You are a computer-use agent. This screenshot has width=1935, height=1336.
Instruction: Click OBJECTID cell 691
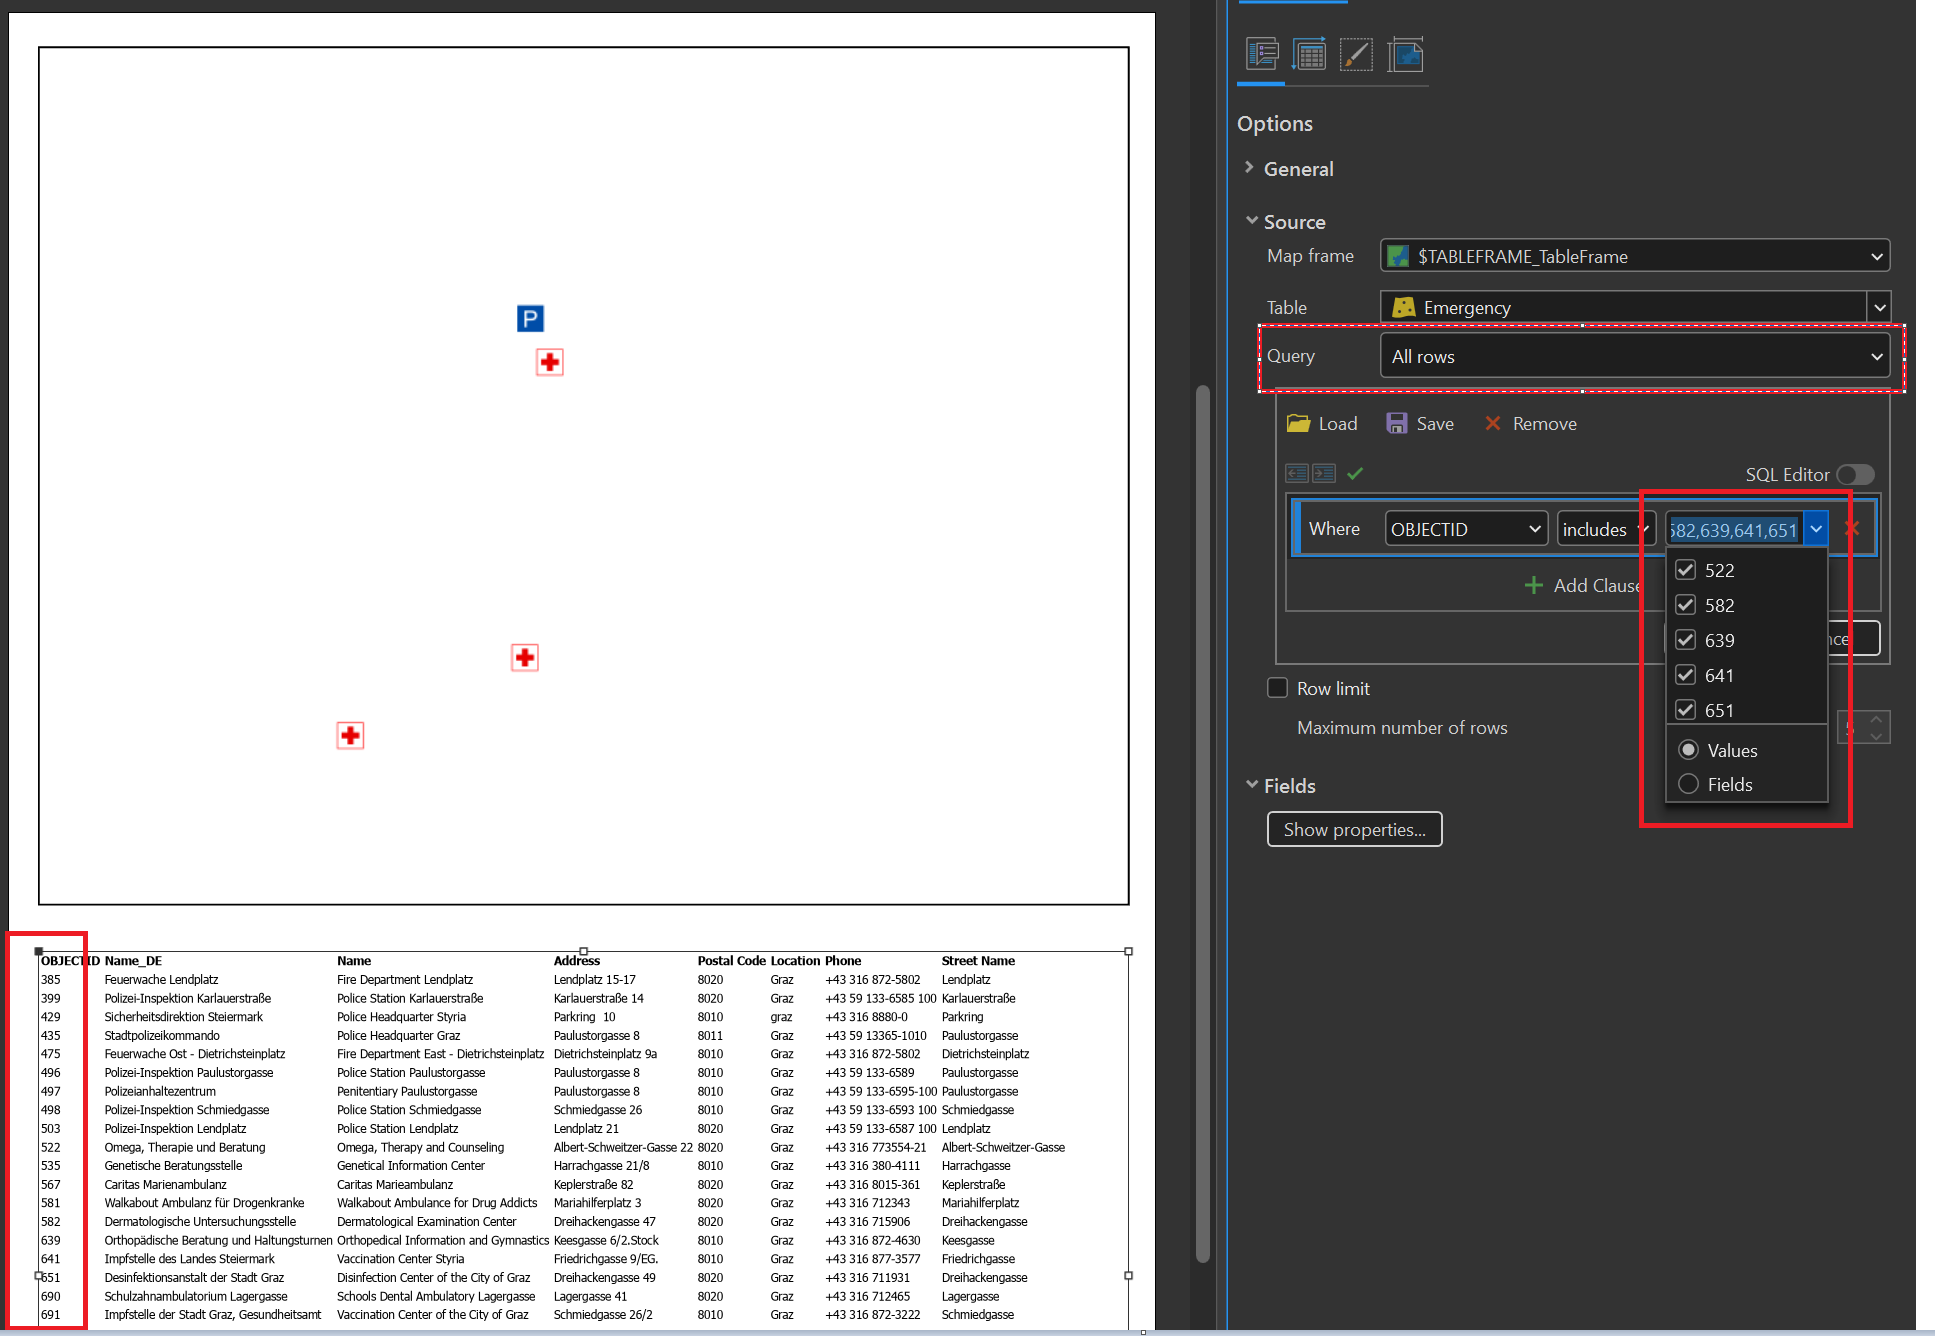50,1314
